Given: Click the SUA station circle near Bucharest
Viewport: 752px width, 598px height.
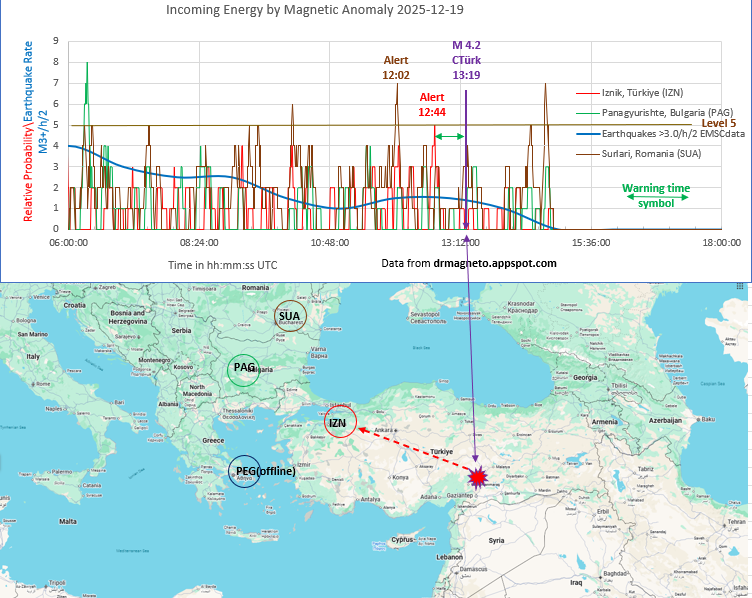Looking at the screenshot, I should 291,316.
